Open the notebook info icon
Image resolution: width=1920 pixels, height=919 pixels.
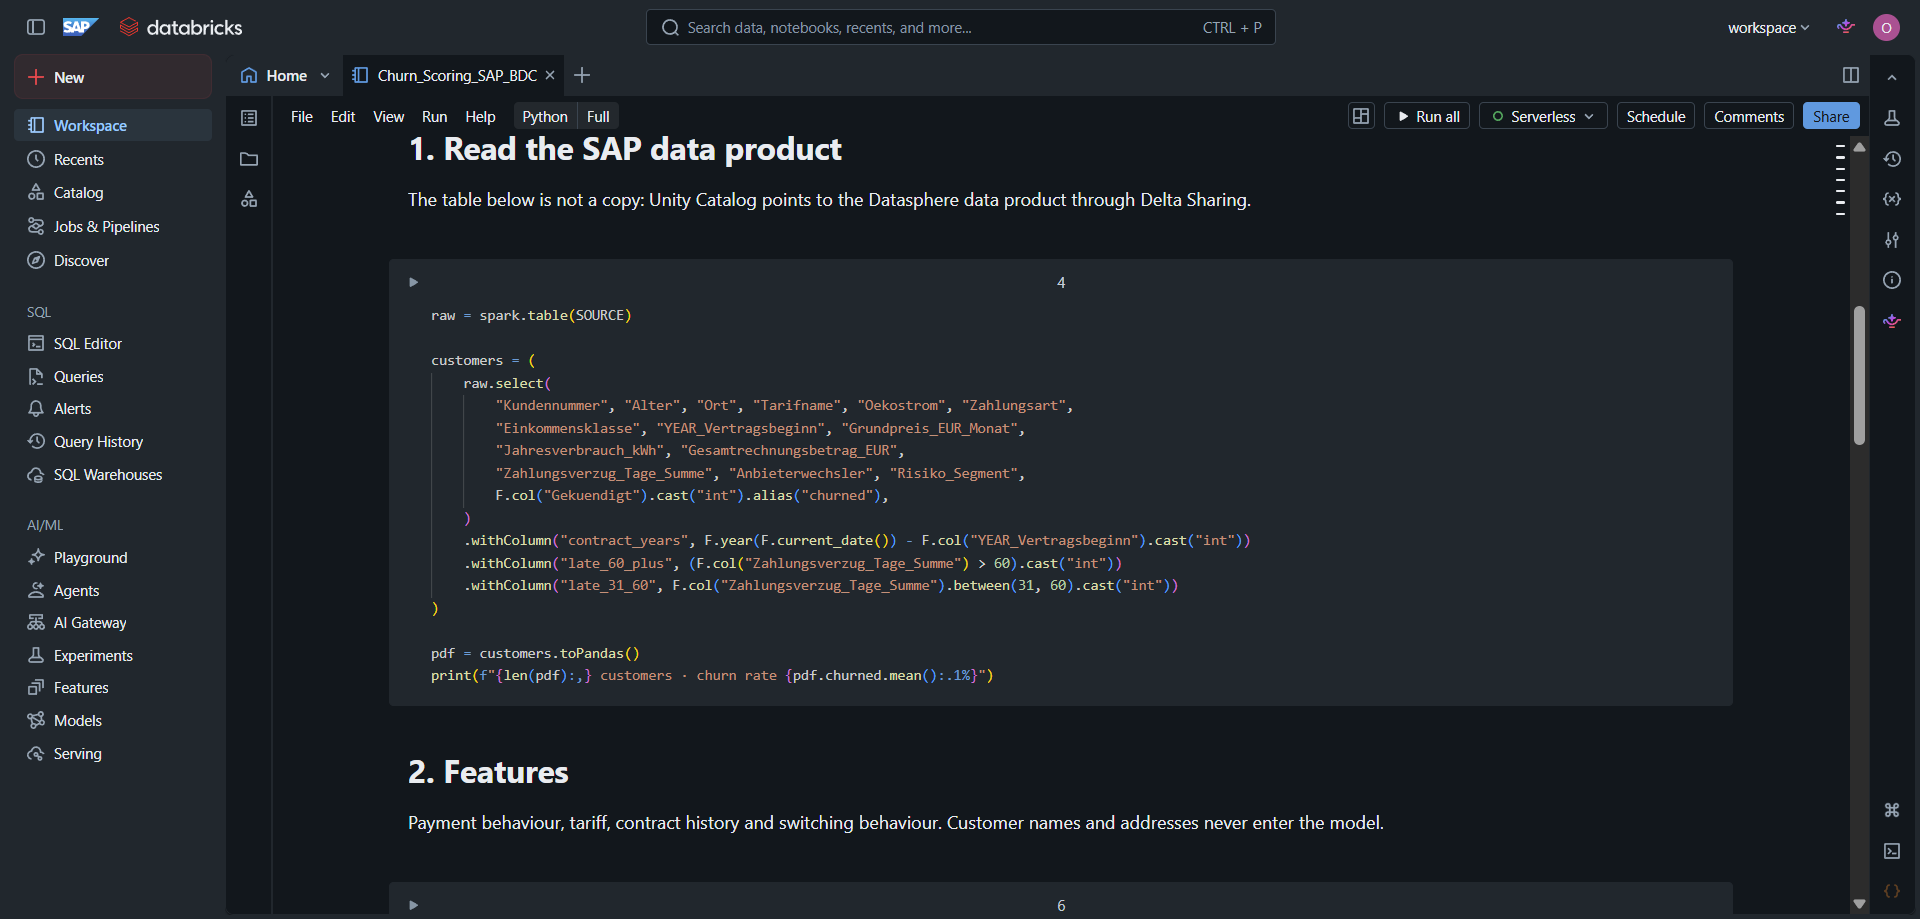1892,280
